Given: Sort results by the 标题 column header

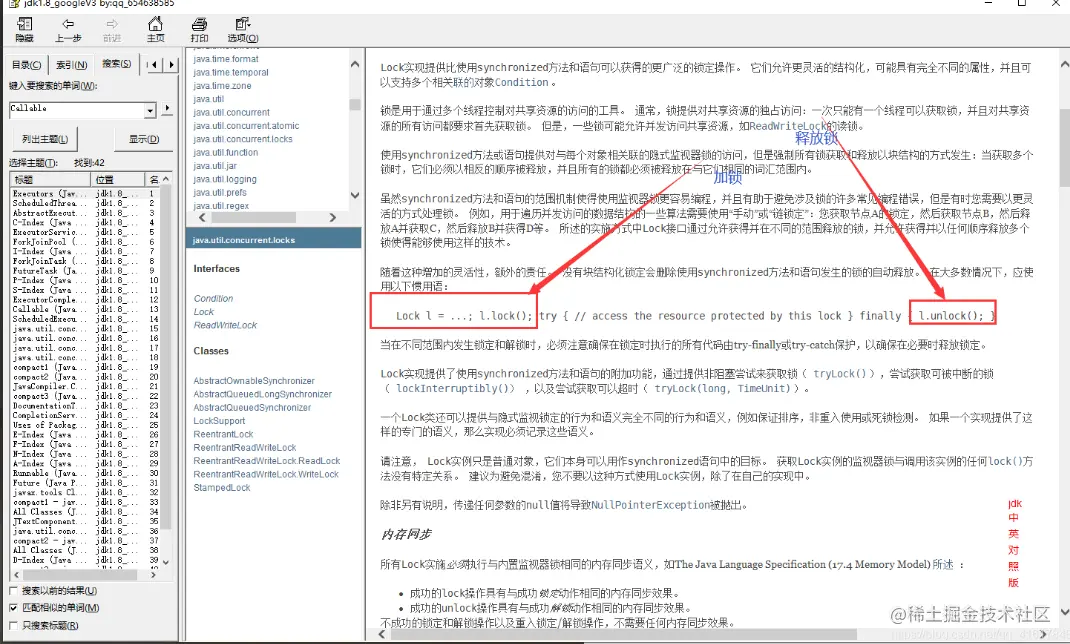Looking at the screenshot, I should [x=51, y=179].
